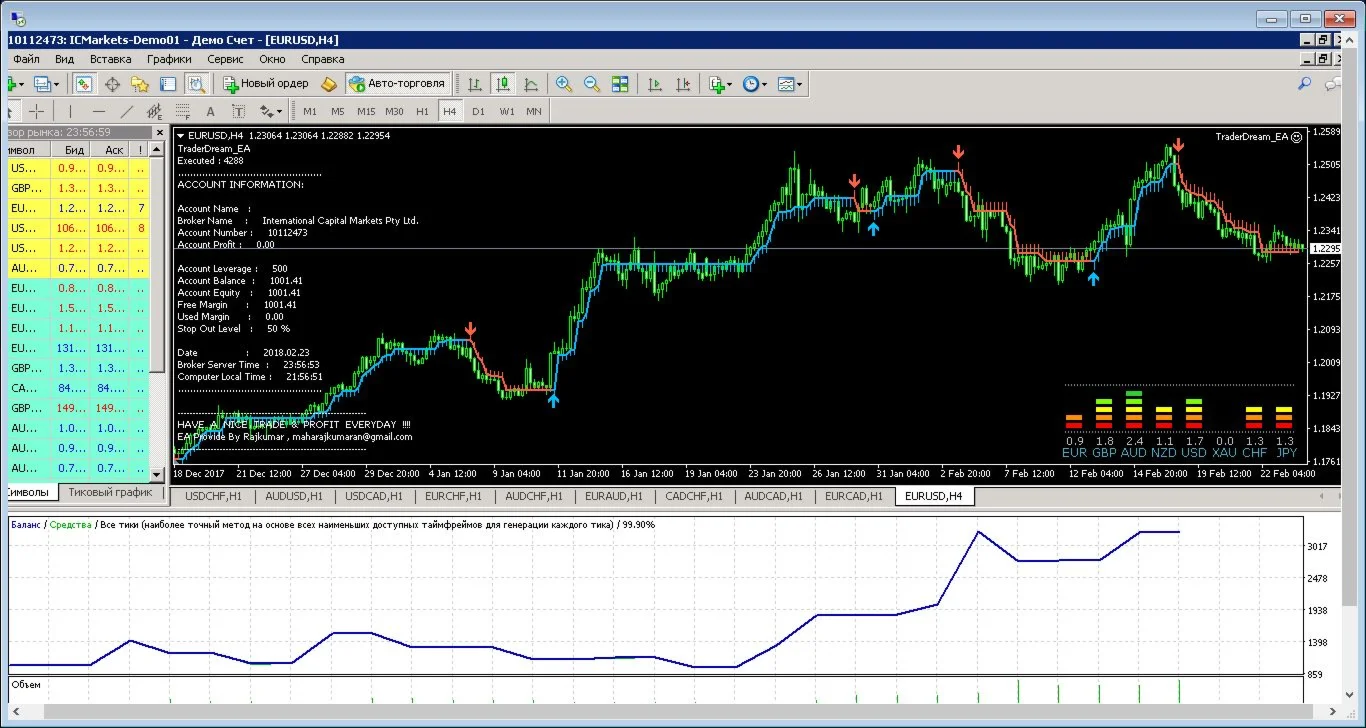Expand the chart templates dropdown arrow
This screenshot has height=728, width=1366.
pos(800,85)
